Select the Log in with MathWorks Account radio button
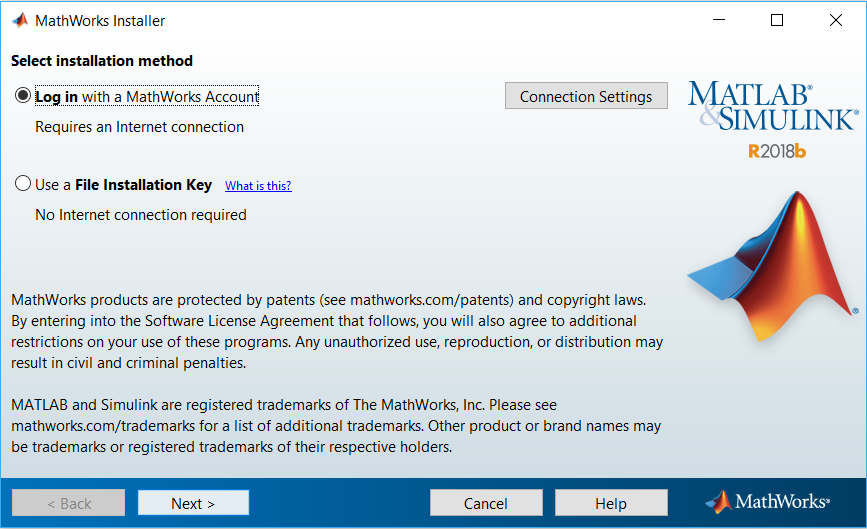This screenshot has width=867, height=529. pyautogui.click(x=23, y=96)
